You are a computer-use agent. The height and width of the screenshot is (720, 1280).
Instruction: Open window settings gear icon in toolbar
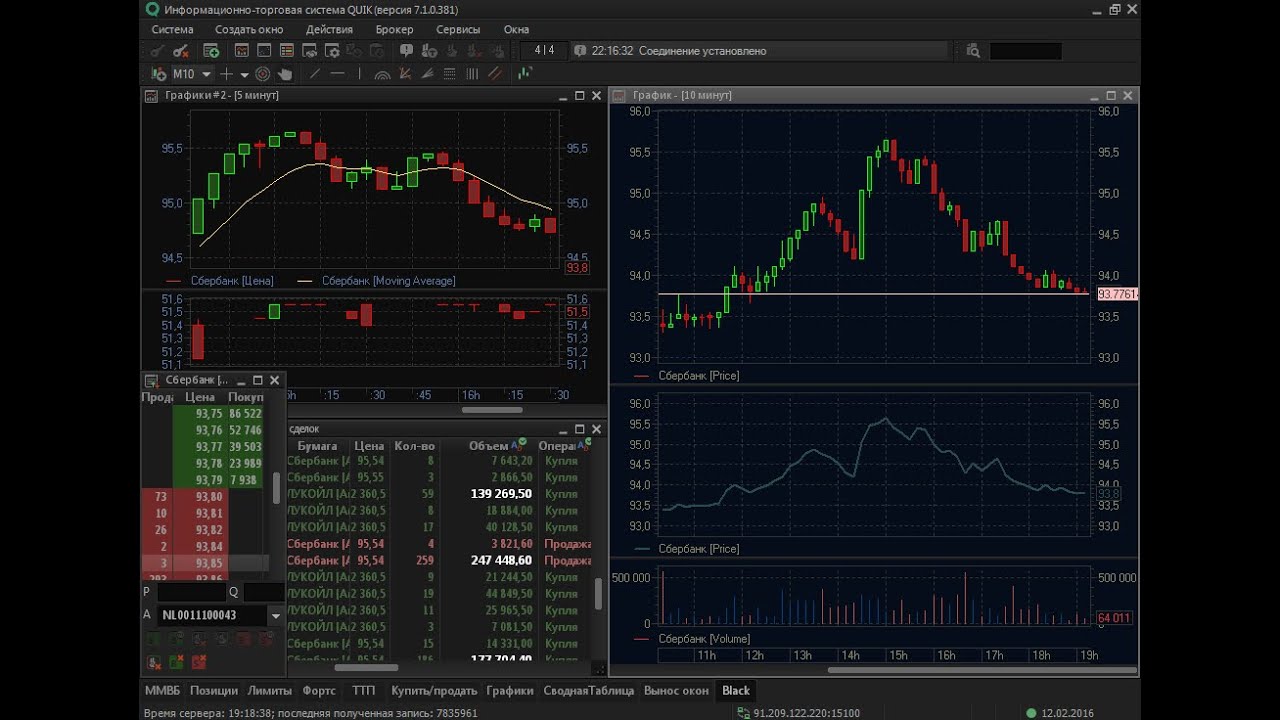pos(333,51)
